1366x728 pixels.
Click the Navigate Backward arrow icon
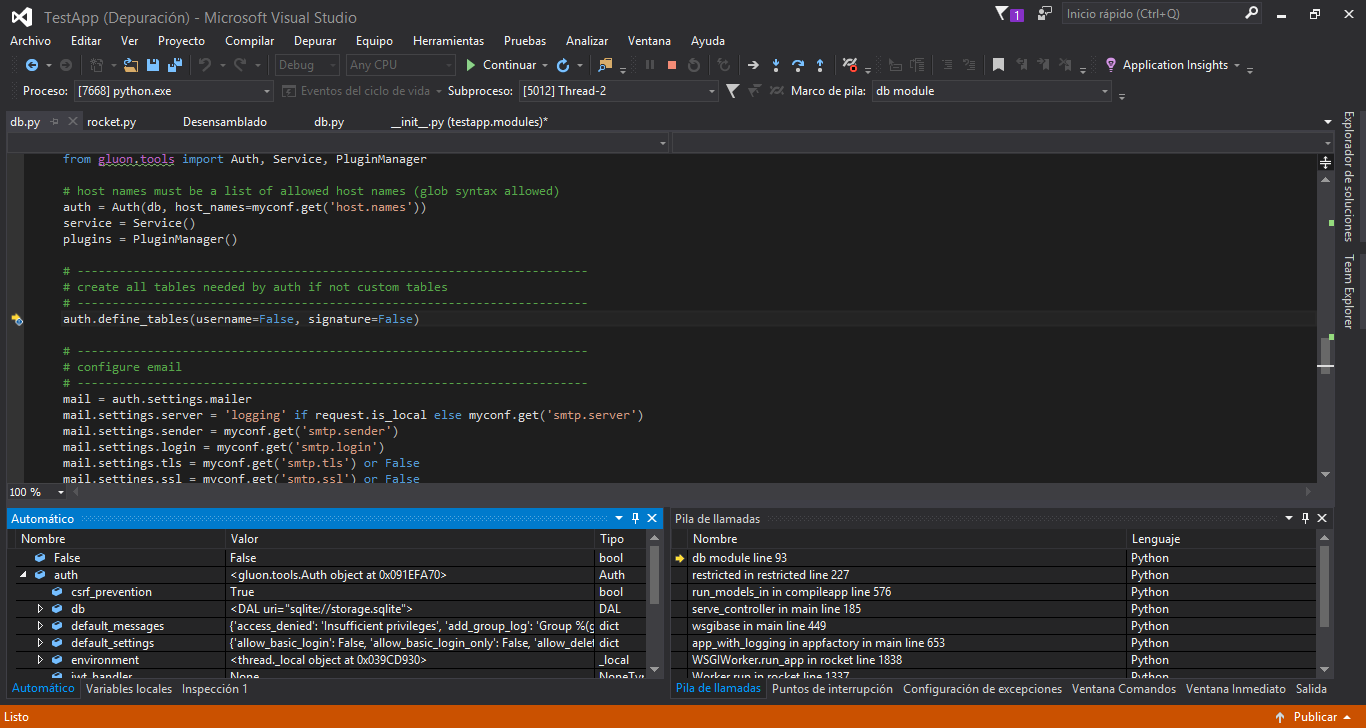(x=32, y=65)
